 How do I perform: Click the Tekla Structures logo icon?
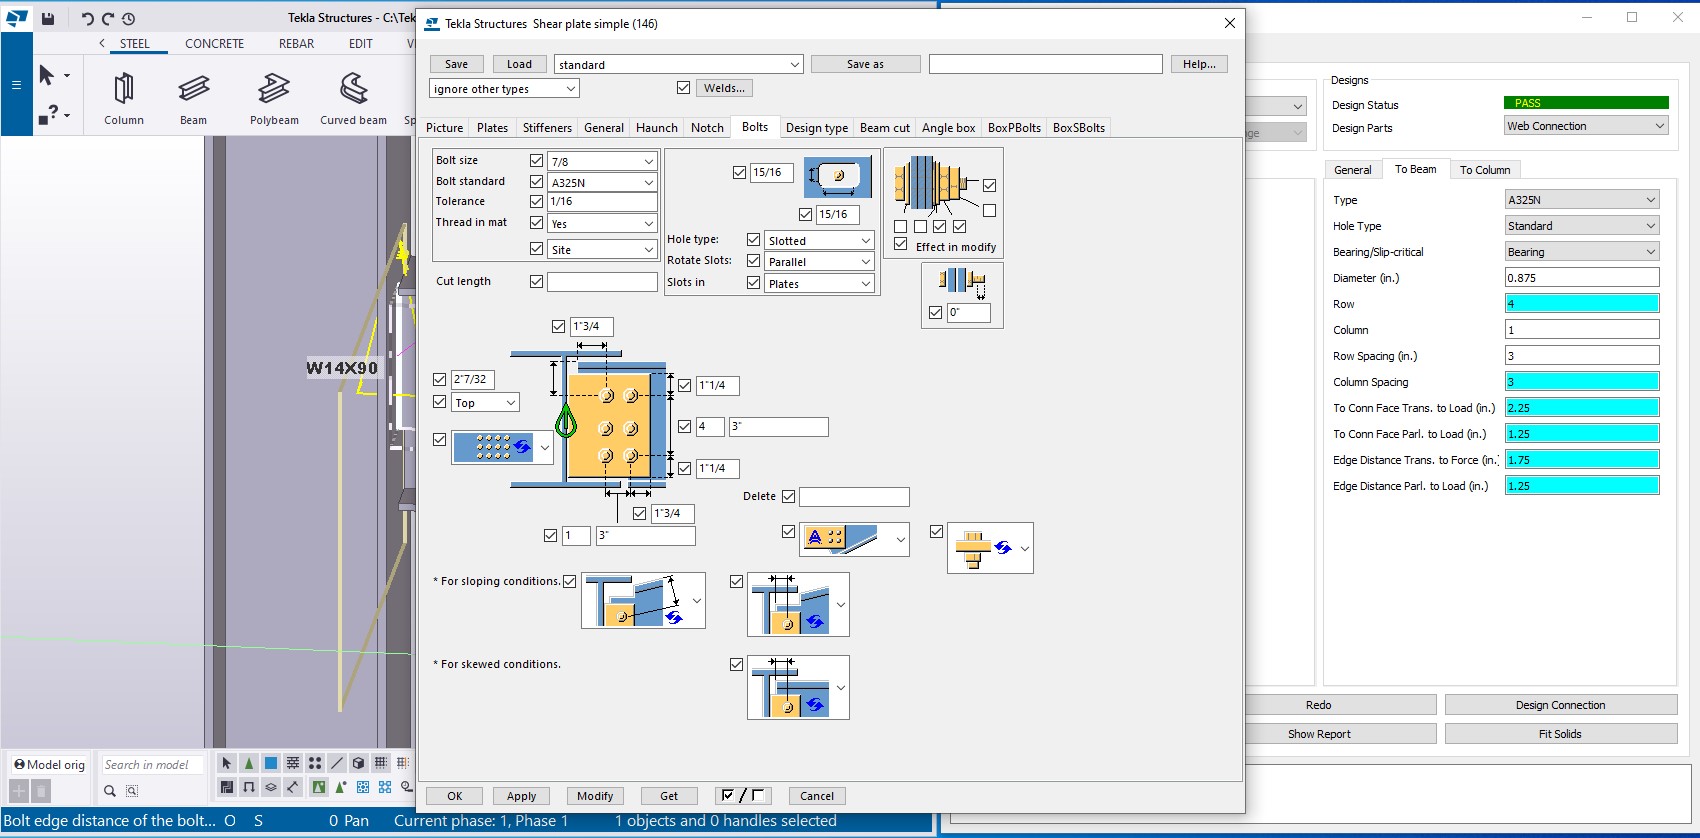coord(17,18)
